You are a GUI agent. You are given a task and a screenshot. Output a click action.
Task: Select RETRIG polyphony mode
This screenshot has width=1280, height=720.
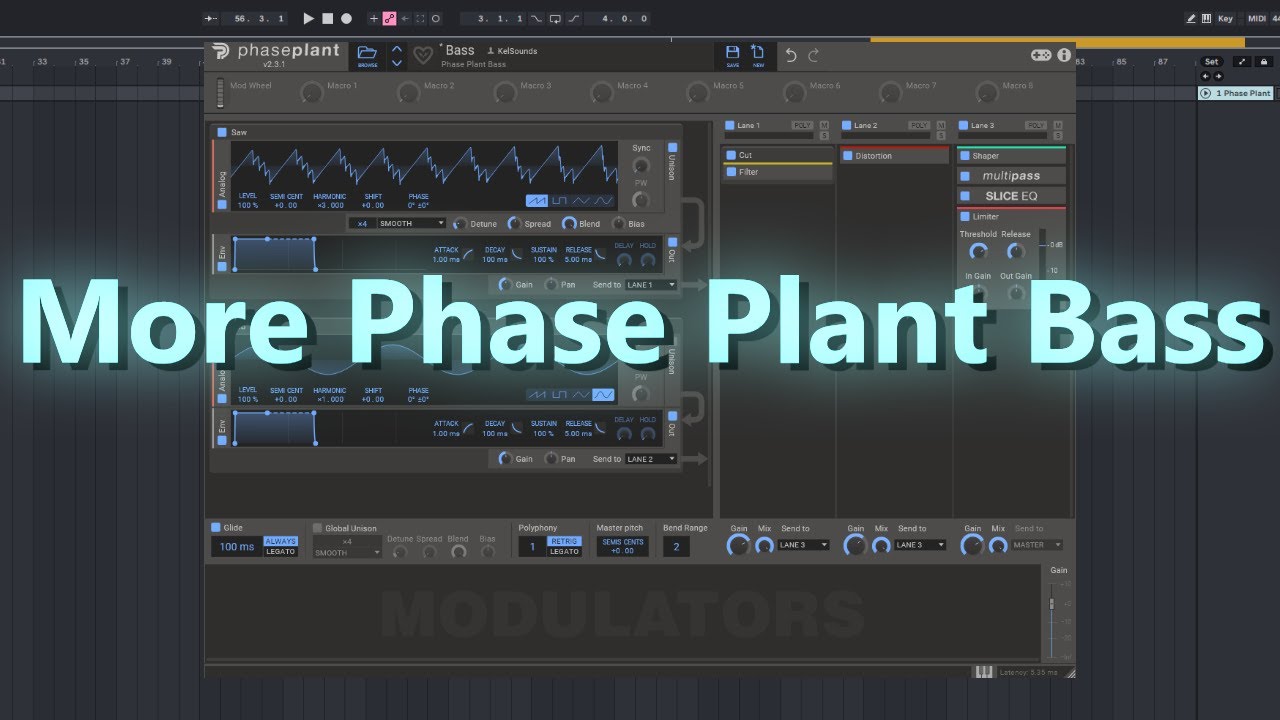coord(564,541)
